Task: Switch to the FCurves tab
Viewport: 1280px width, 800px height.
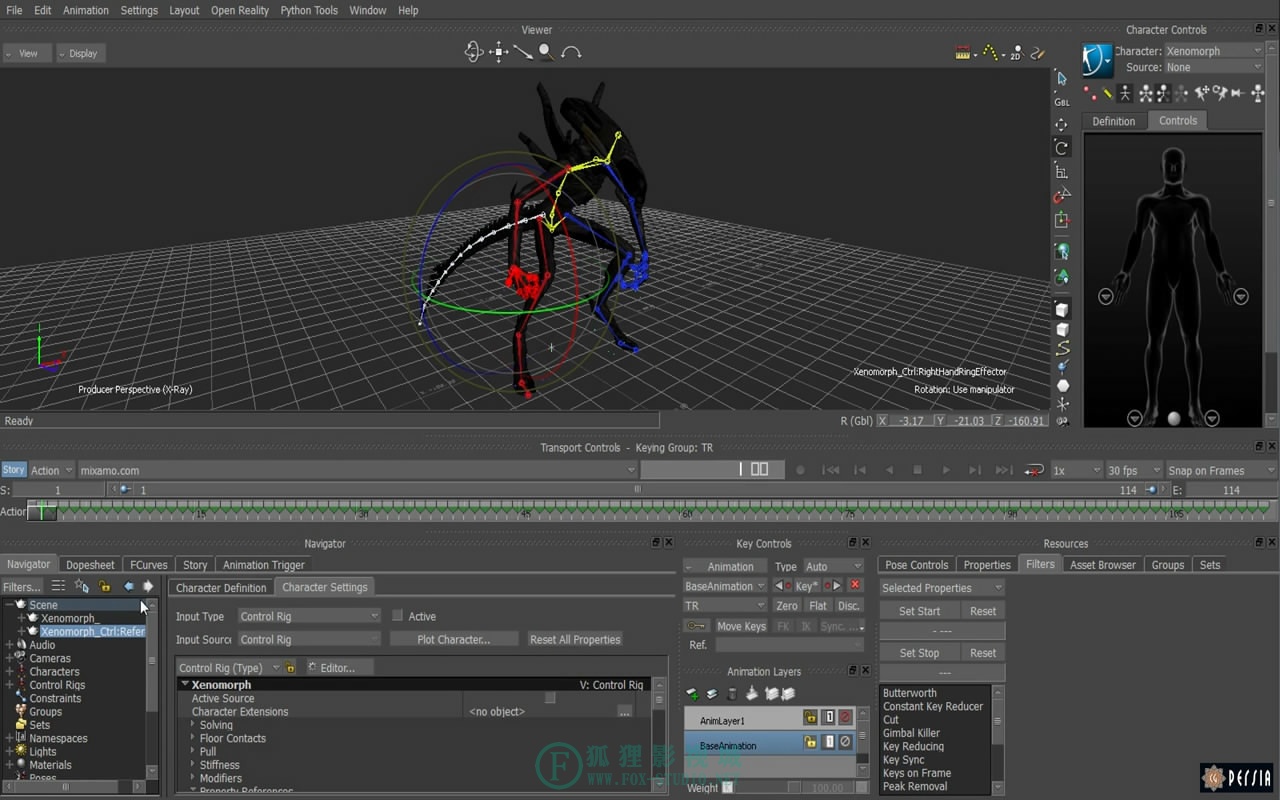Action: point(149,565)
